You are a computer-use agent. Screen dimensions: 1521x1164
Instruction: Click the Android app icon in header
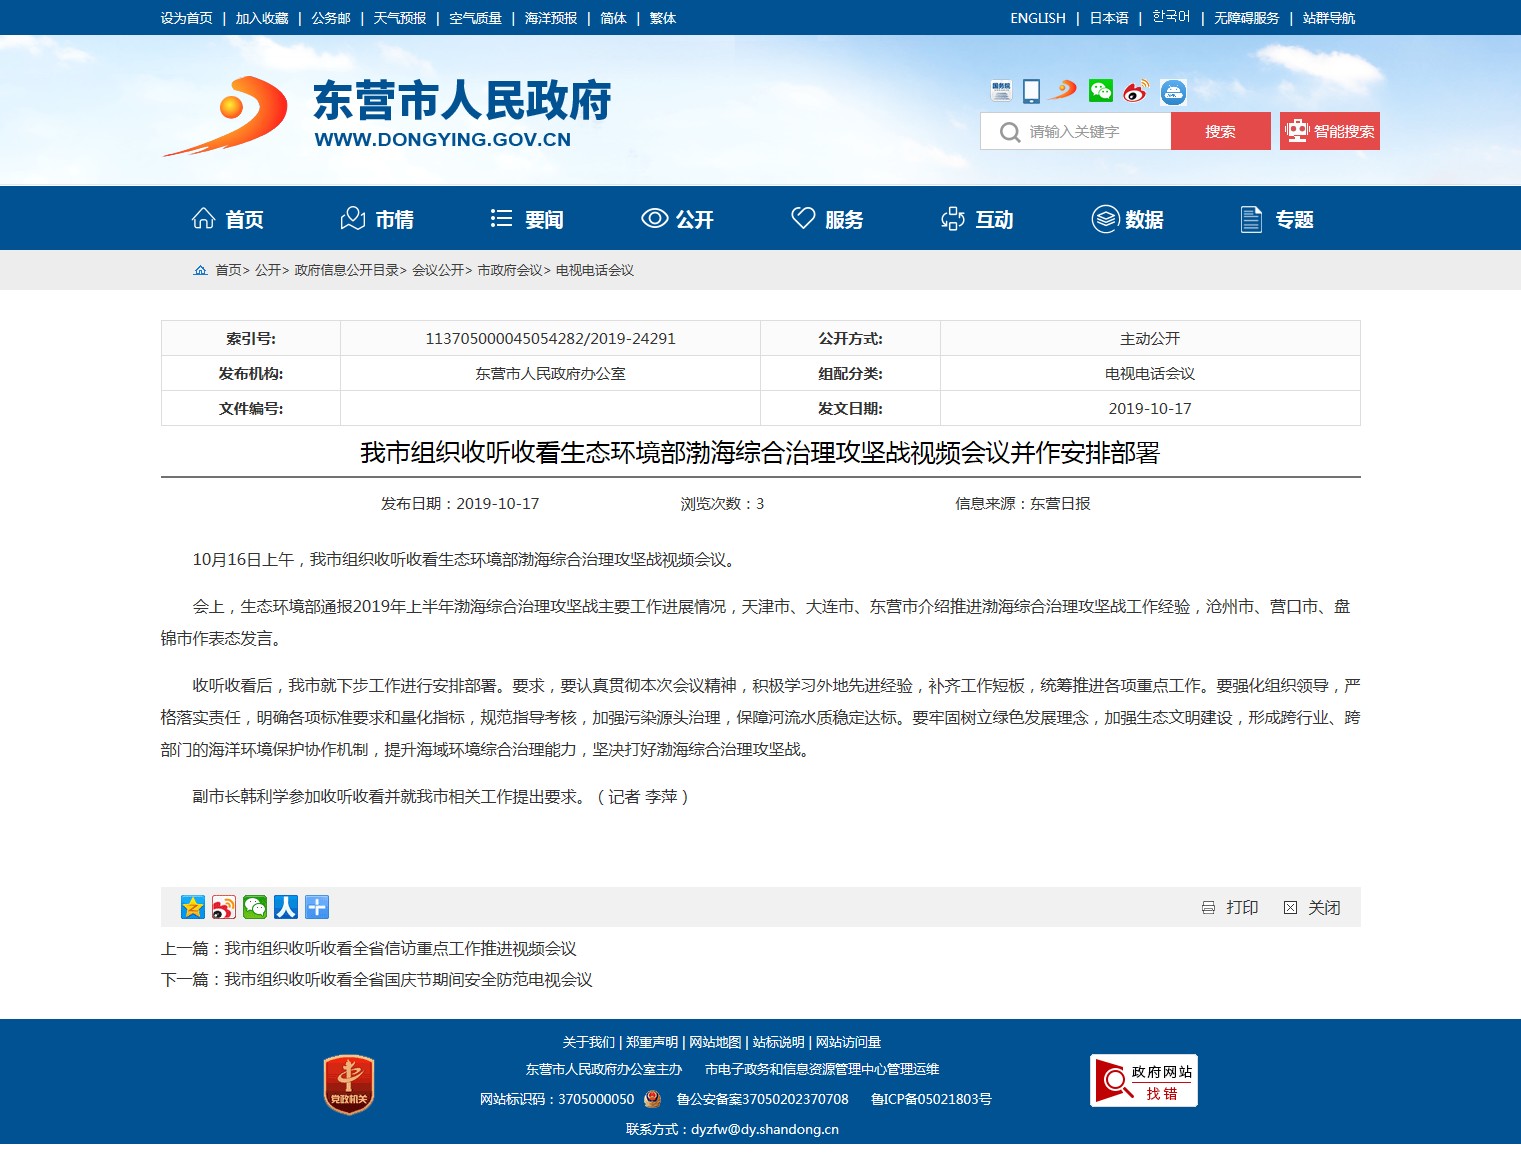1173,92
